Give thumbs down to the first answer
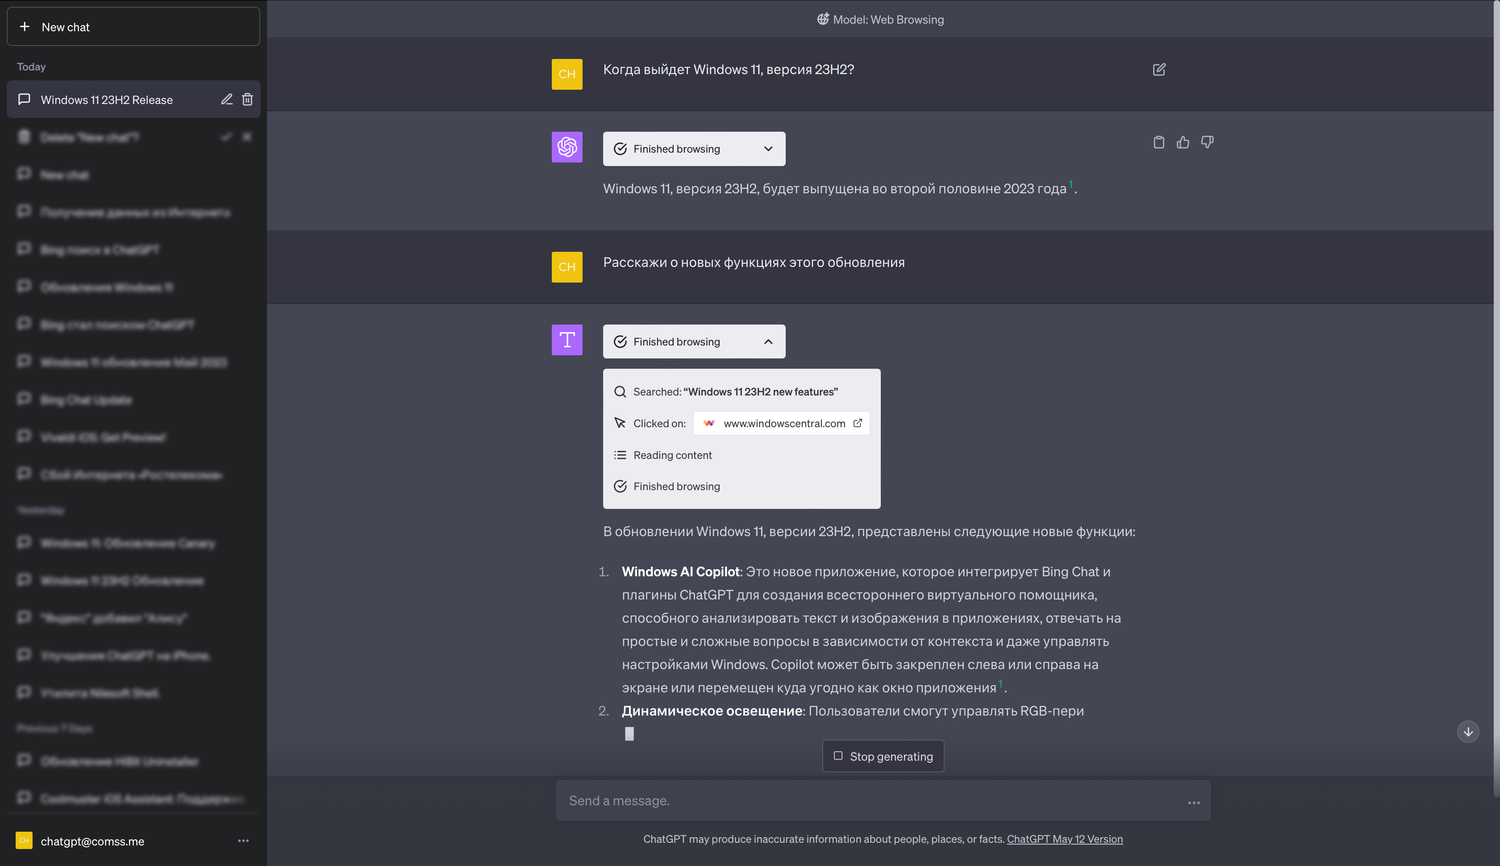Viewport: 1500px width, 866px height. 1207,142
